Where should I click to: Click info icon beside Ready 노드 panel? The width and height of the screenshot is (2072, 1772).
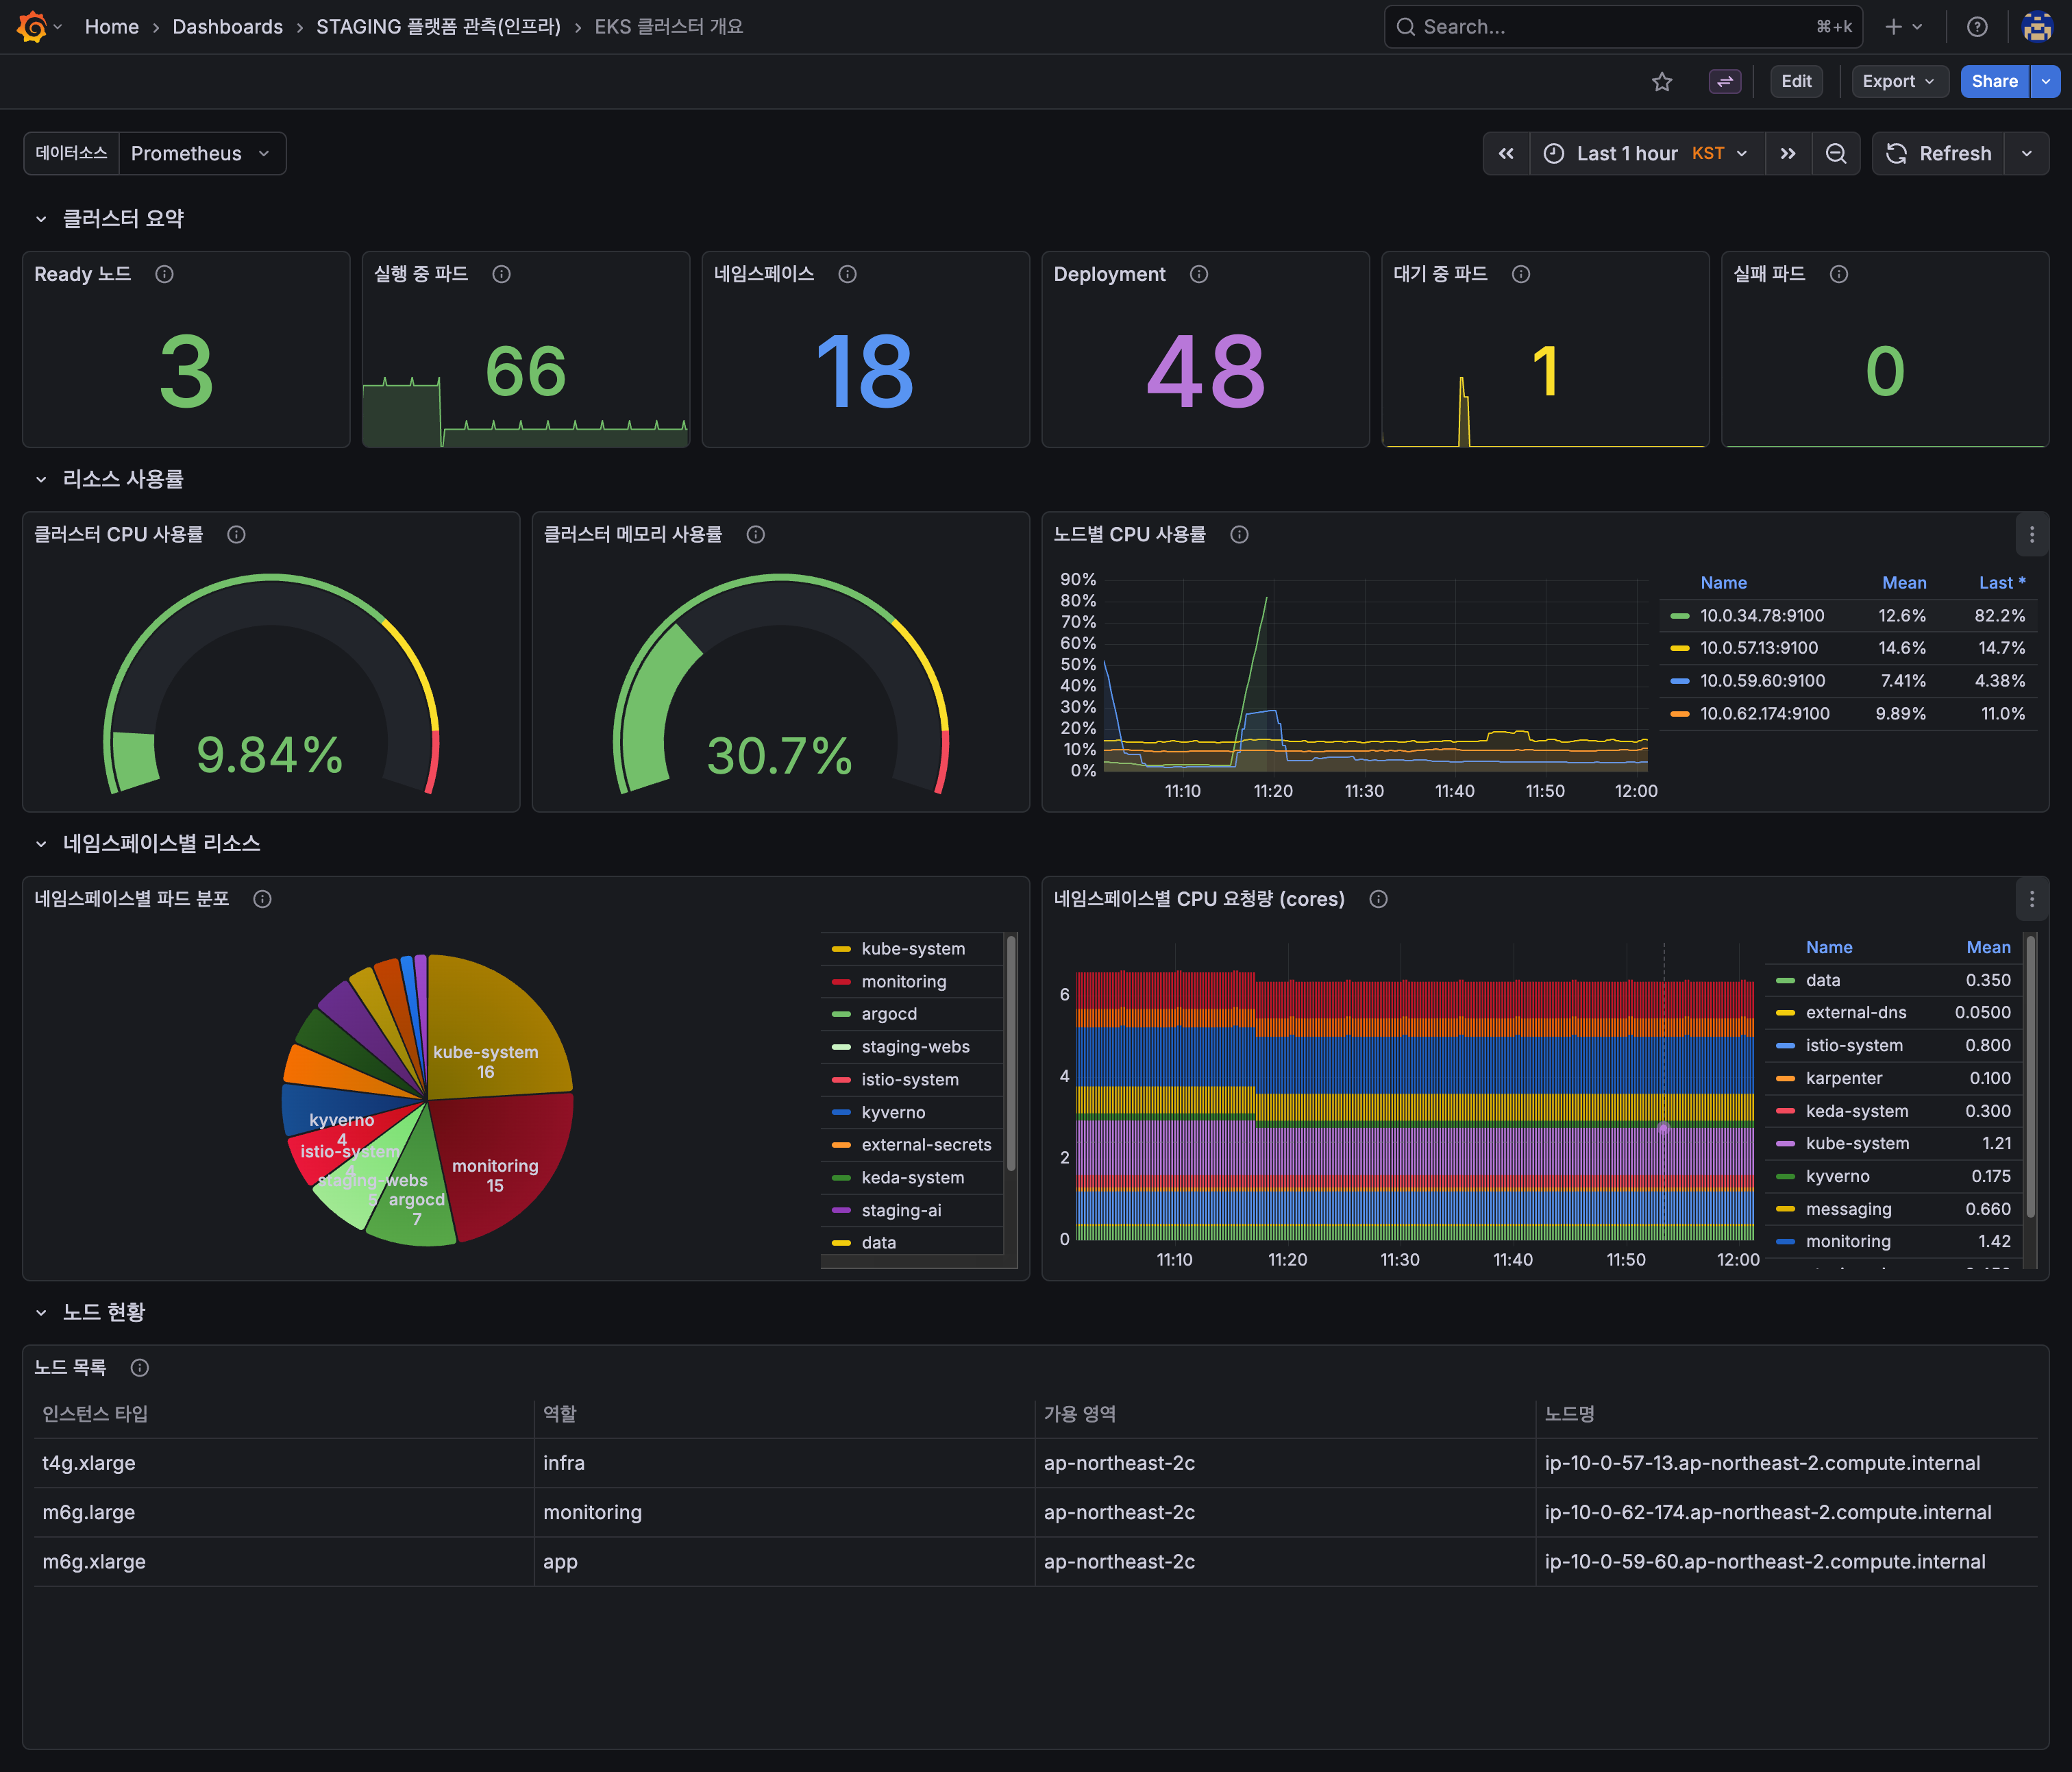164,274
